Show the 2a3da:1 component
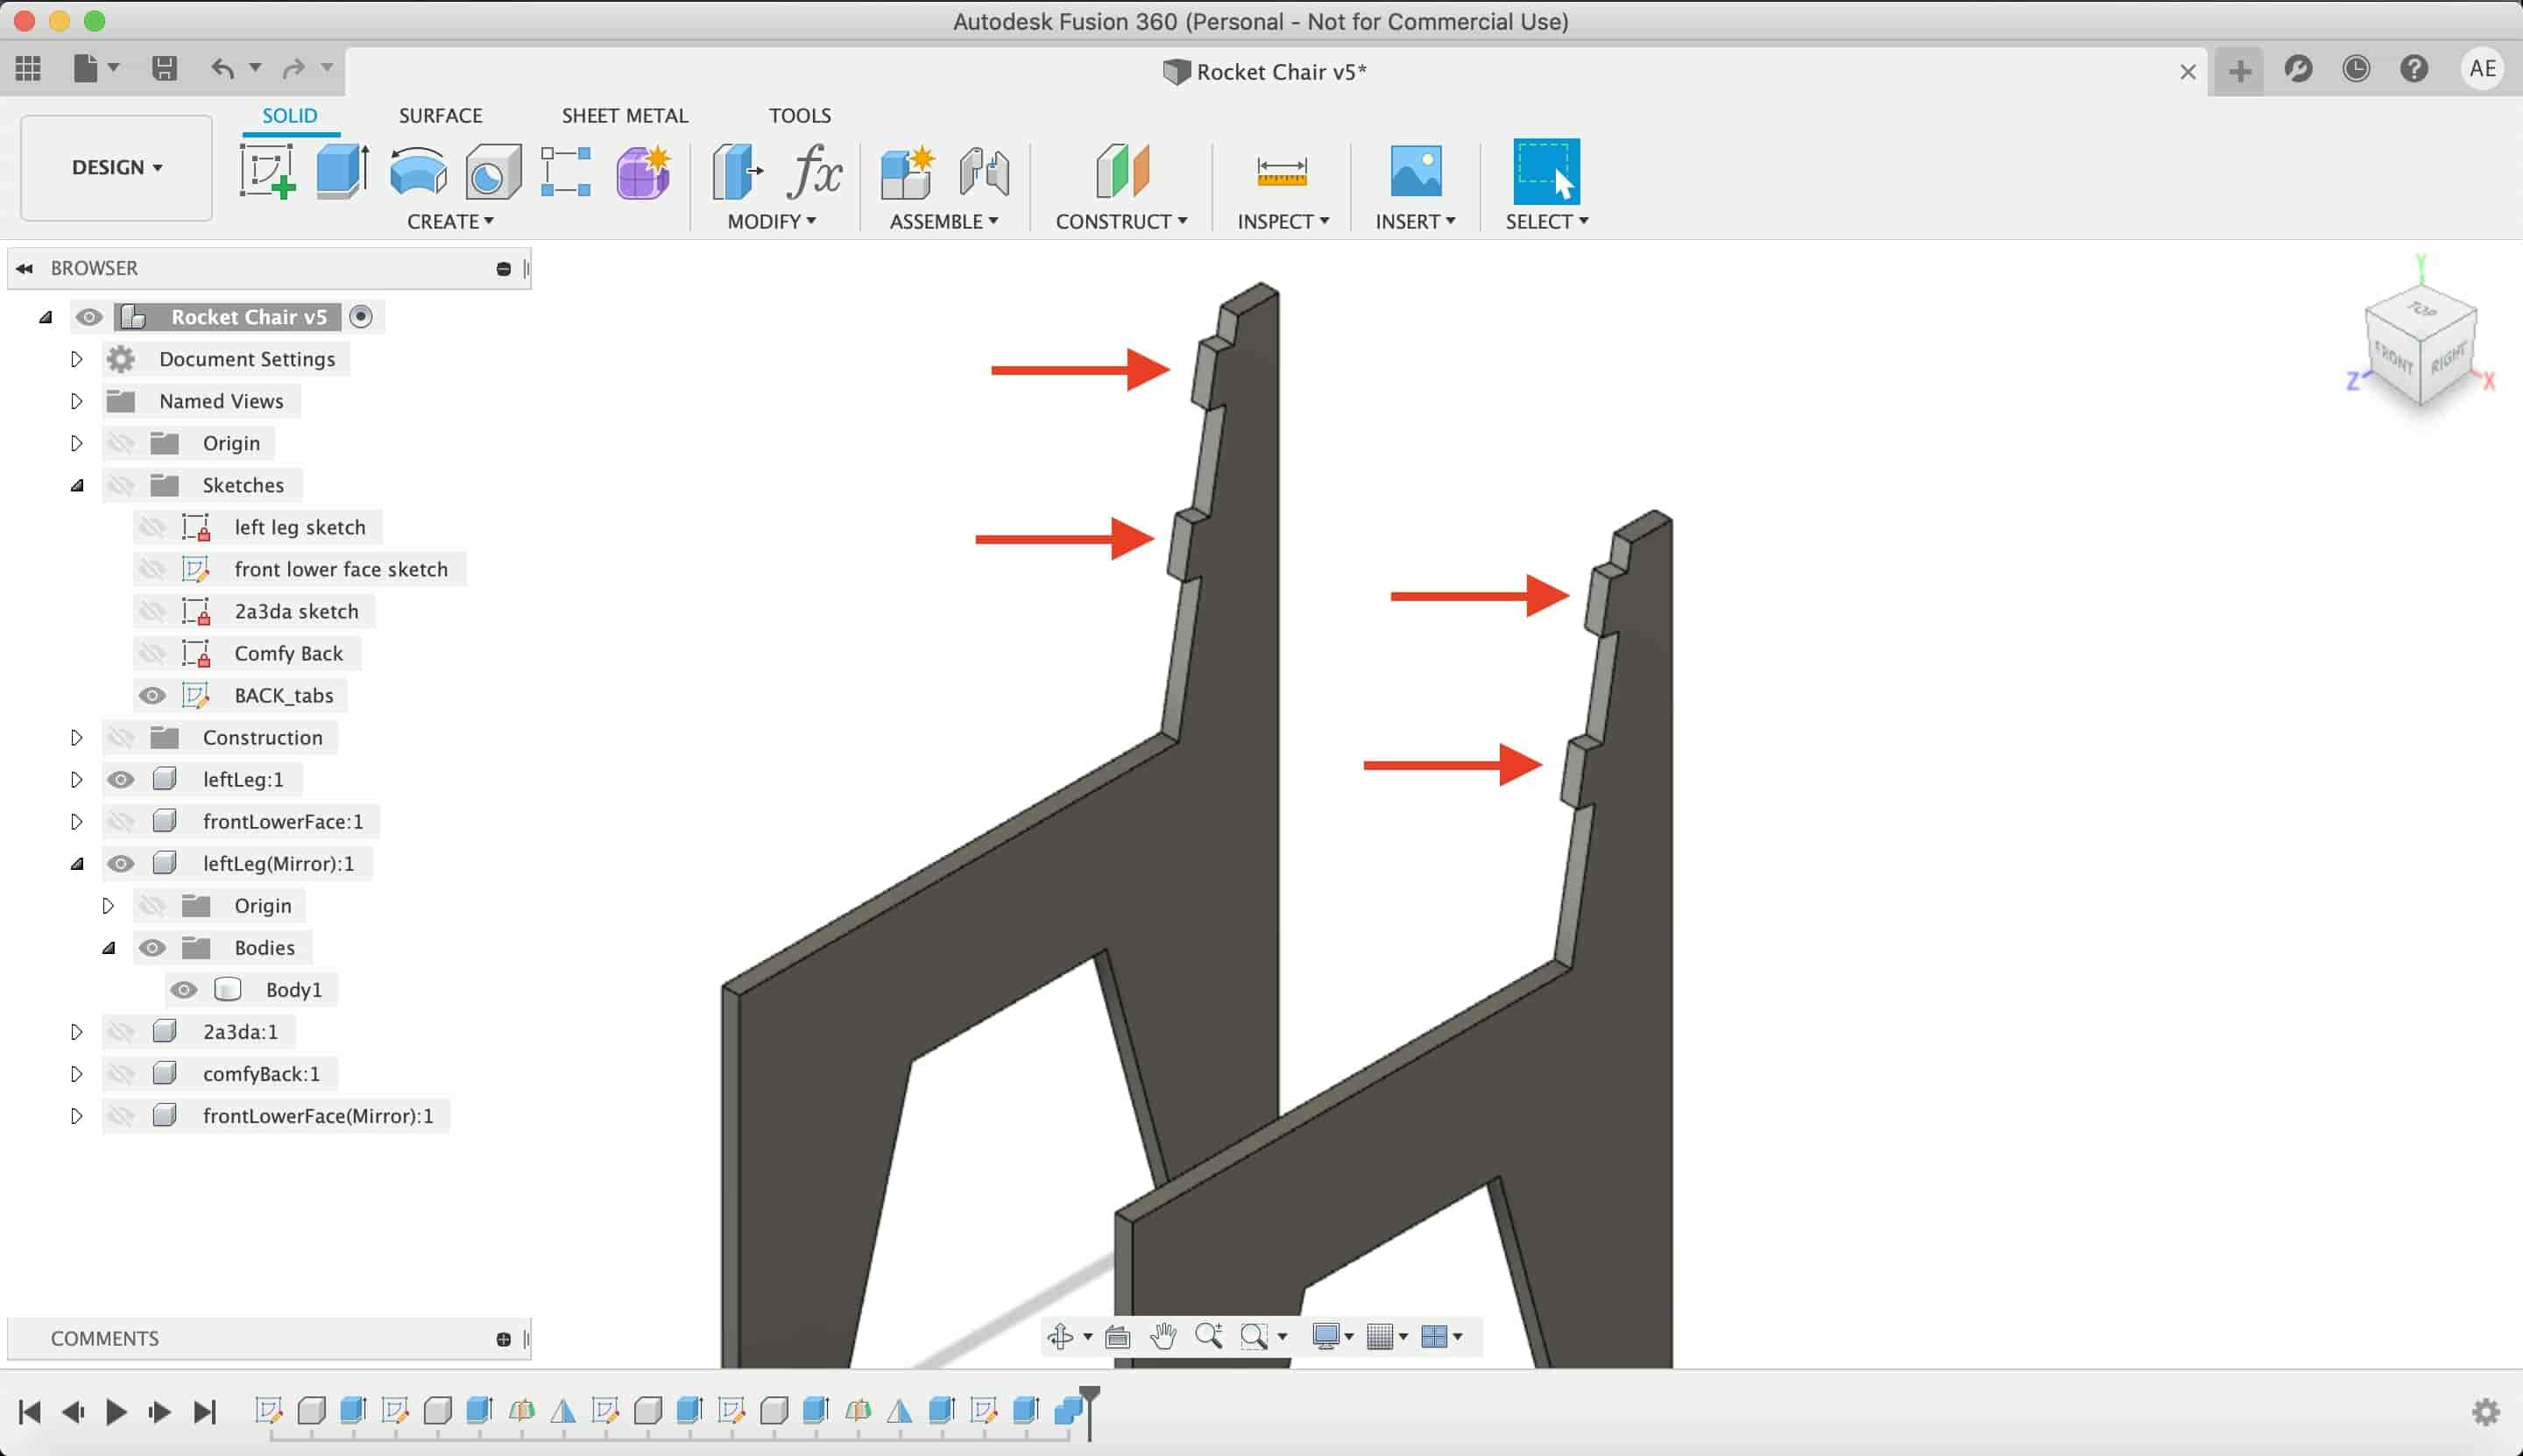 click(121, 1031)
